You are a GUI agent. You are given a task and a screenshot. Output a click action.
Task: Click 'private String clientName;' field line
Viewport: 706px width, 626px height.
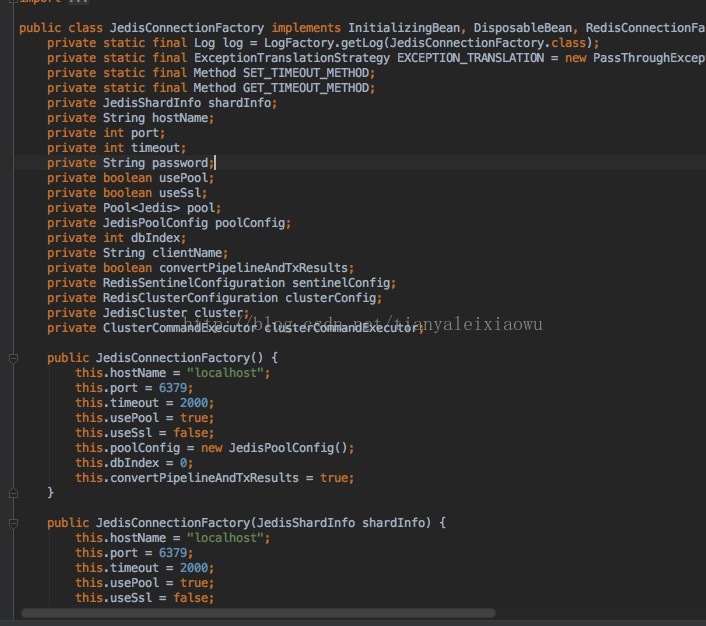(138, 253)
